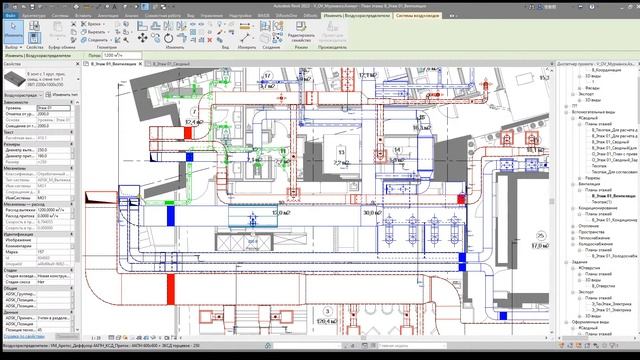Select the Modify arrow tool
This screenshot has width=640, height=360.
[x=13, y=31]
